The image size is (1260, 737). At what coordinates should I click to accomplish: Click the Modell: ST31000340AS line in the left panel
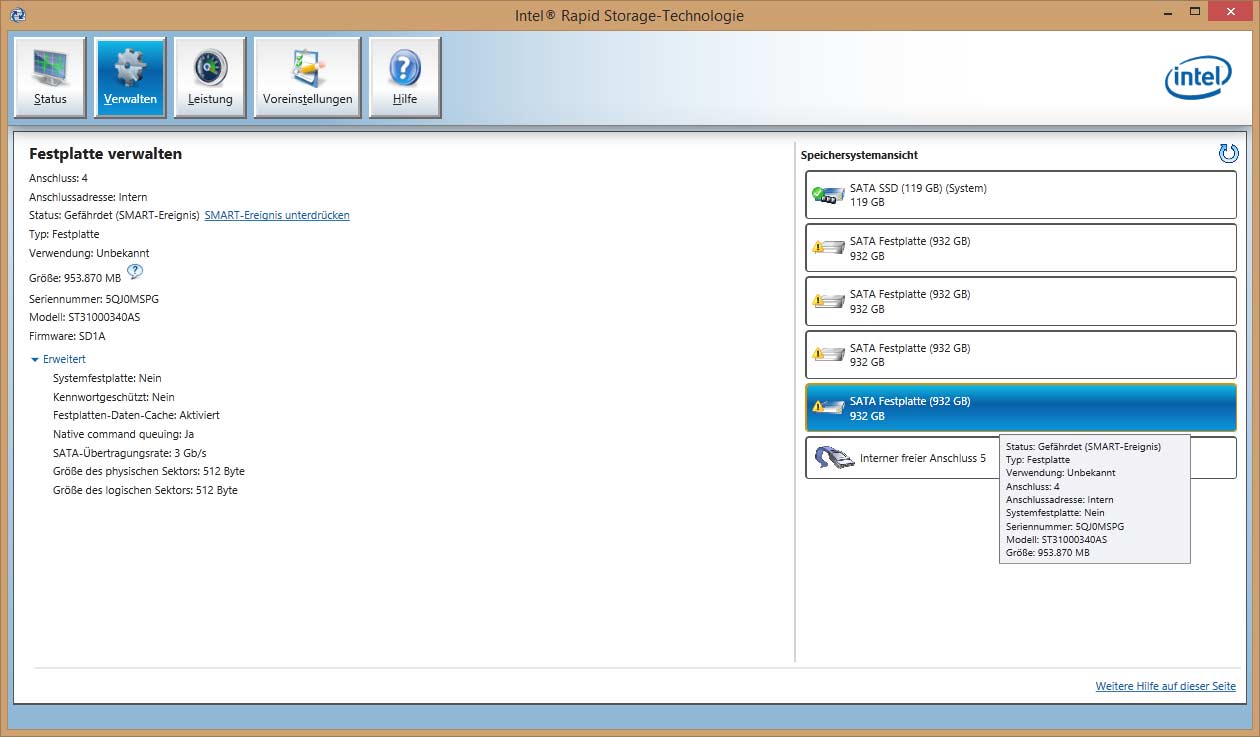tap(85, 317)
